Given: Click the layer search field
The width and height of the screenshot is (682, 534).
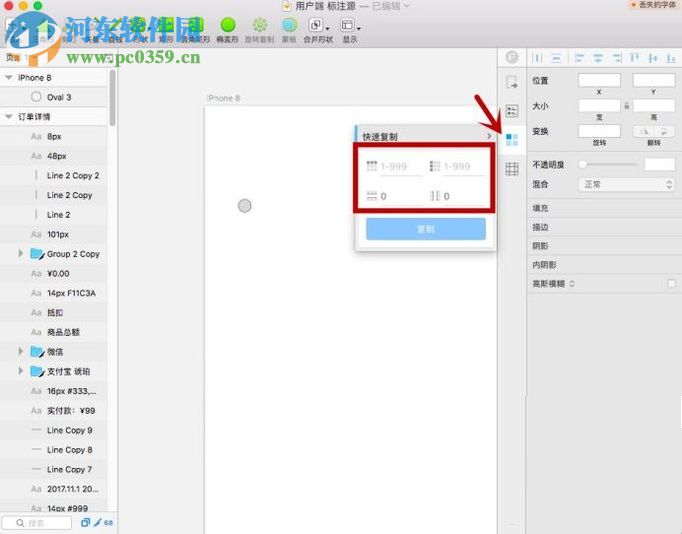Looking at the screenshot, I should [37, 522].
